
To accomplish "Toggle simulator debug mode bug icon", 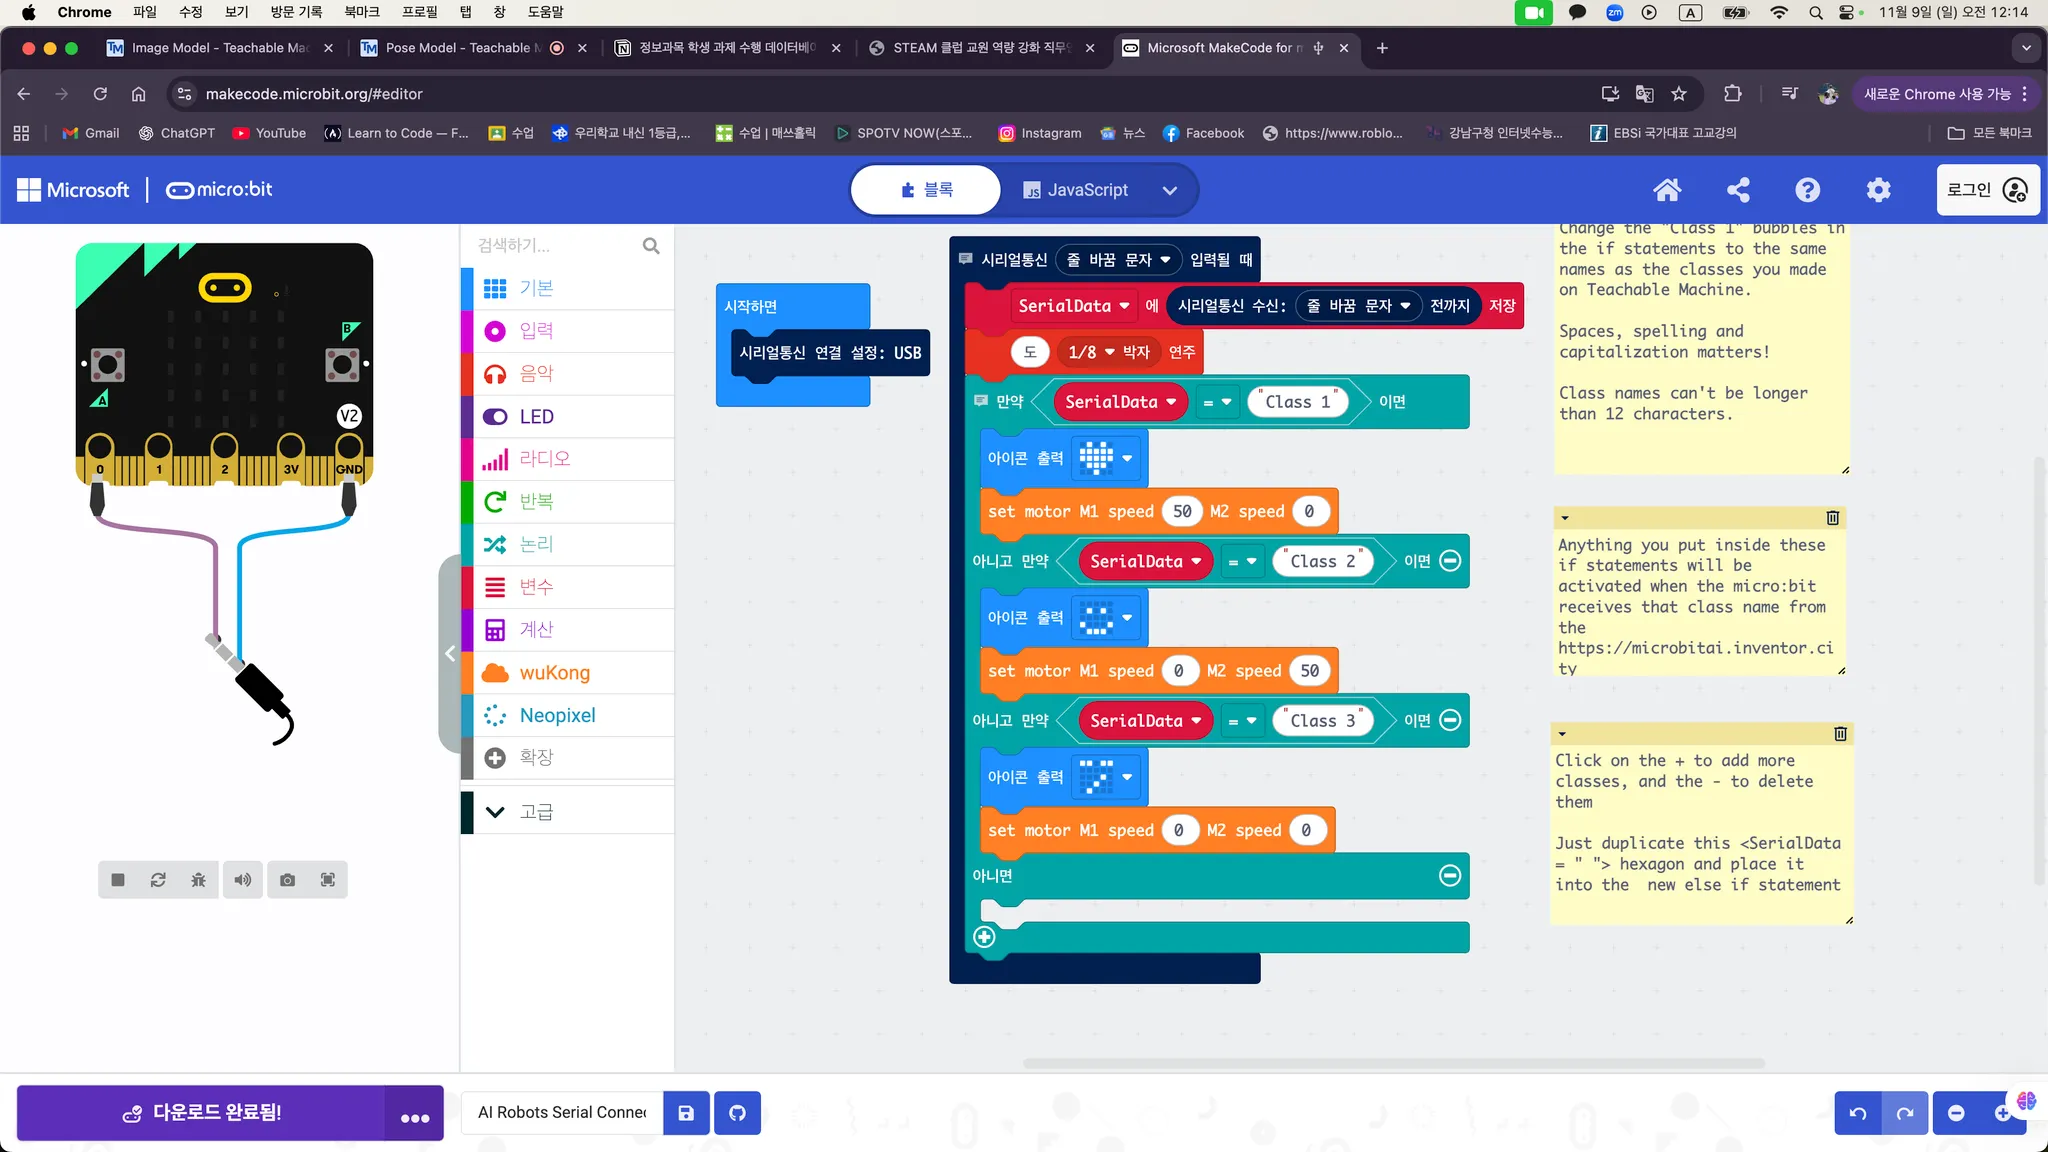I will pyautogui.click(x=198, y=880).
